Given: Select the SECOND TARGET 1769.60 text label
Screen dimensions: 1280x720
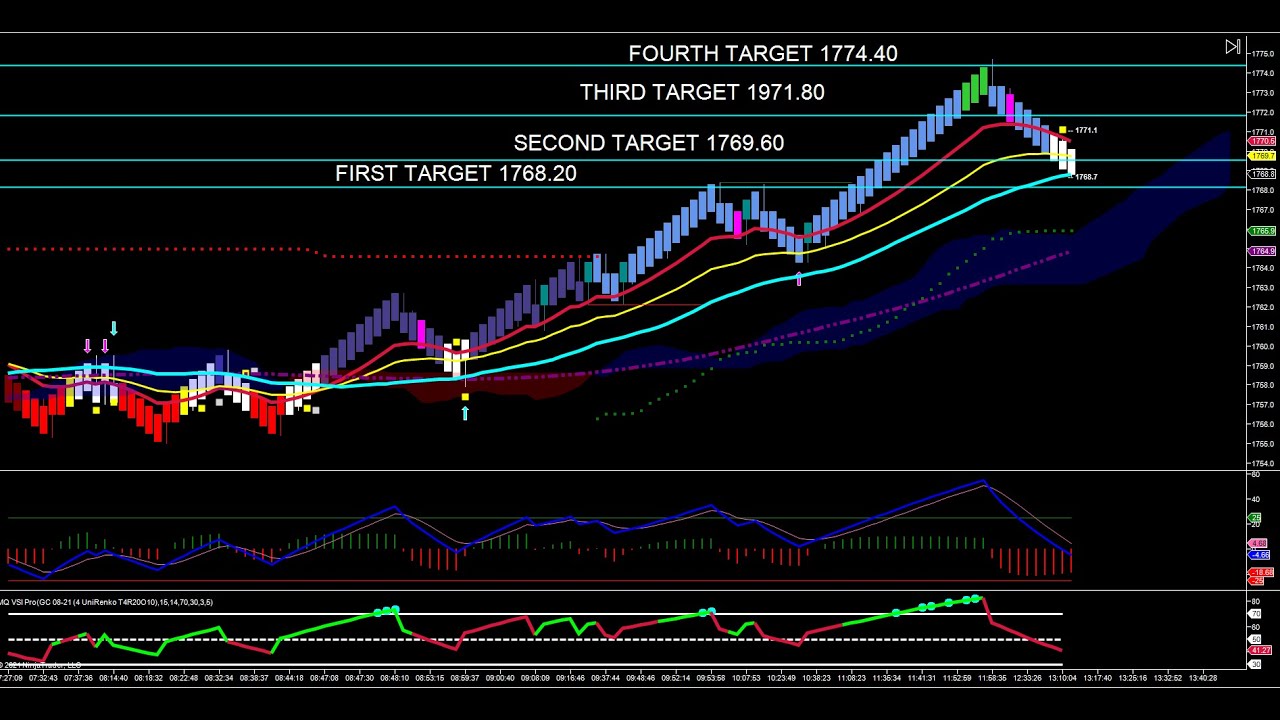Looking at the screenshot, I should pyautogui.click(x=649, y=143).
